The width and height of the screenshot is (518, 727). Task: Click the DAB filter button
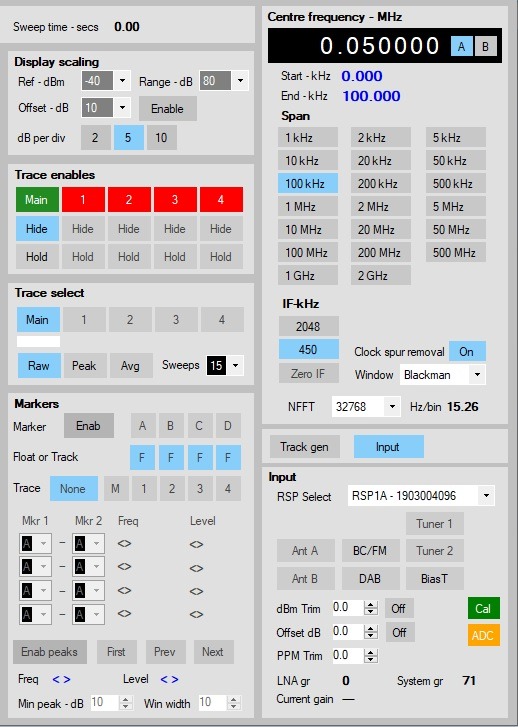tap(371, 578)
